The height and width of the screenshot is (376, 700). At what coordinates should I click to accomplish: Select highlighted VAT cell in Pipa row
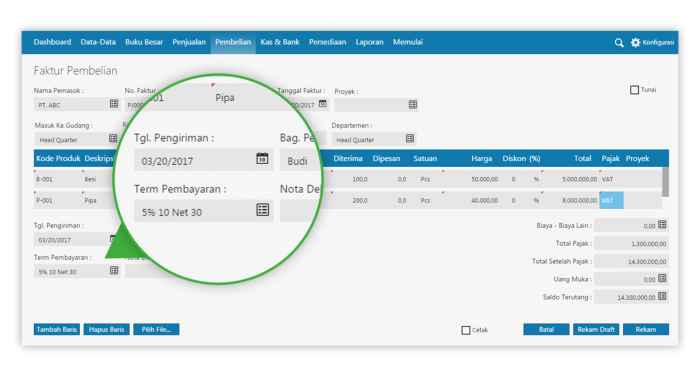(x=612, y=201)
